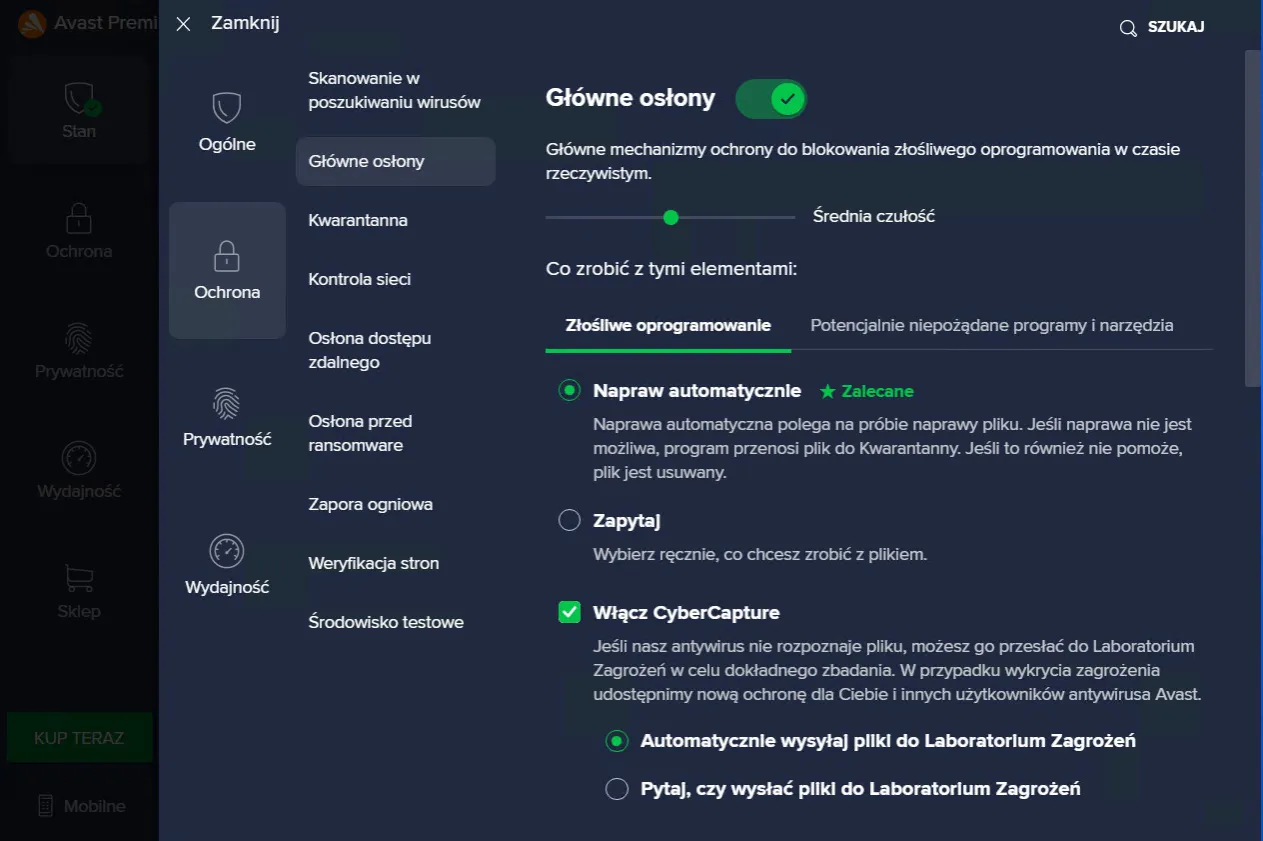
Task: Open the Kwarantanna settings page
Action: [357, 220]
